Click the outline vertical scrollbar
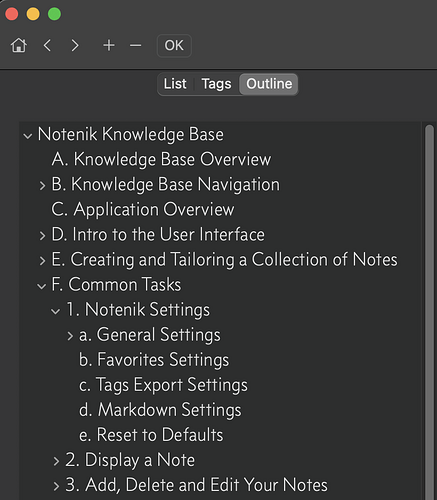The height and width of the screenshot is (500, 437). (429, 312)
